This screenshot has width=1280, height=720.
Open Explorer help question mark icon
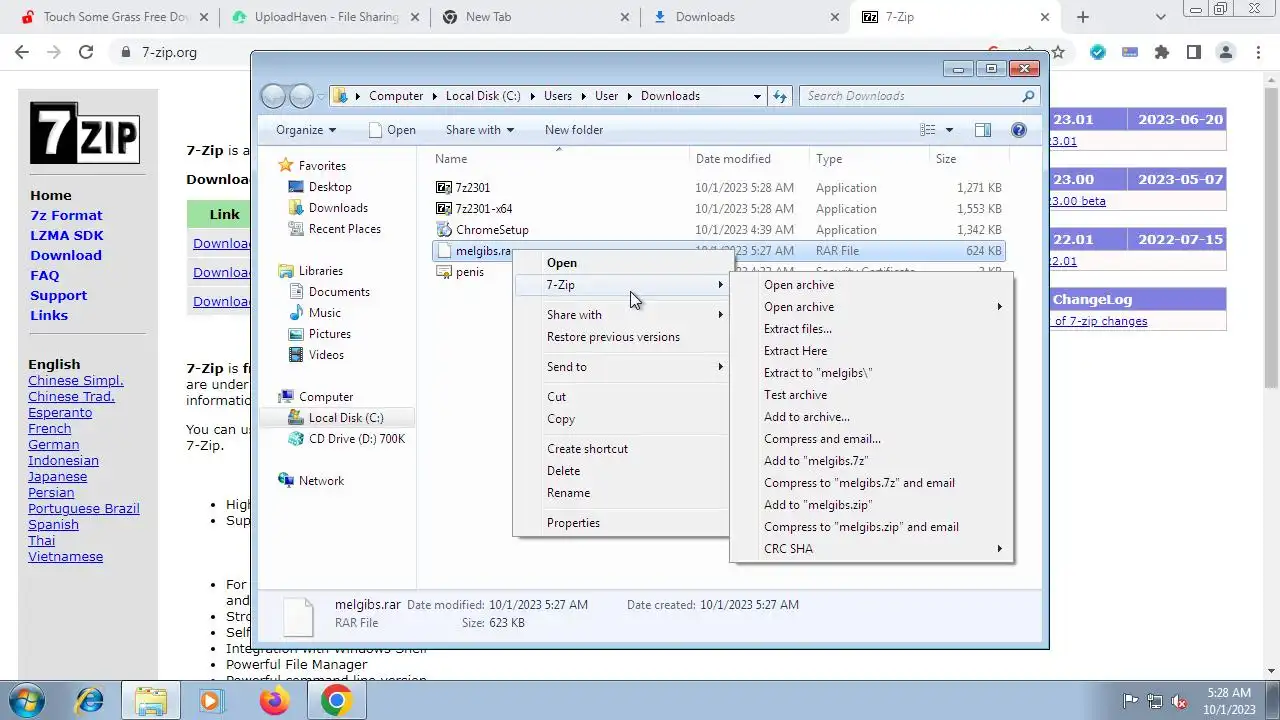(x=1019, y=130)
